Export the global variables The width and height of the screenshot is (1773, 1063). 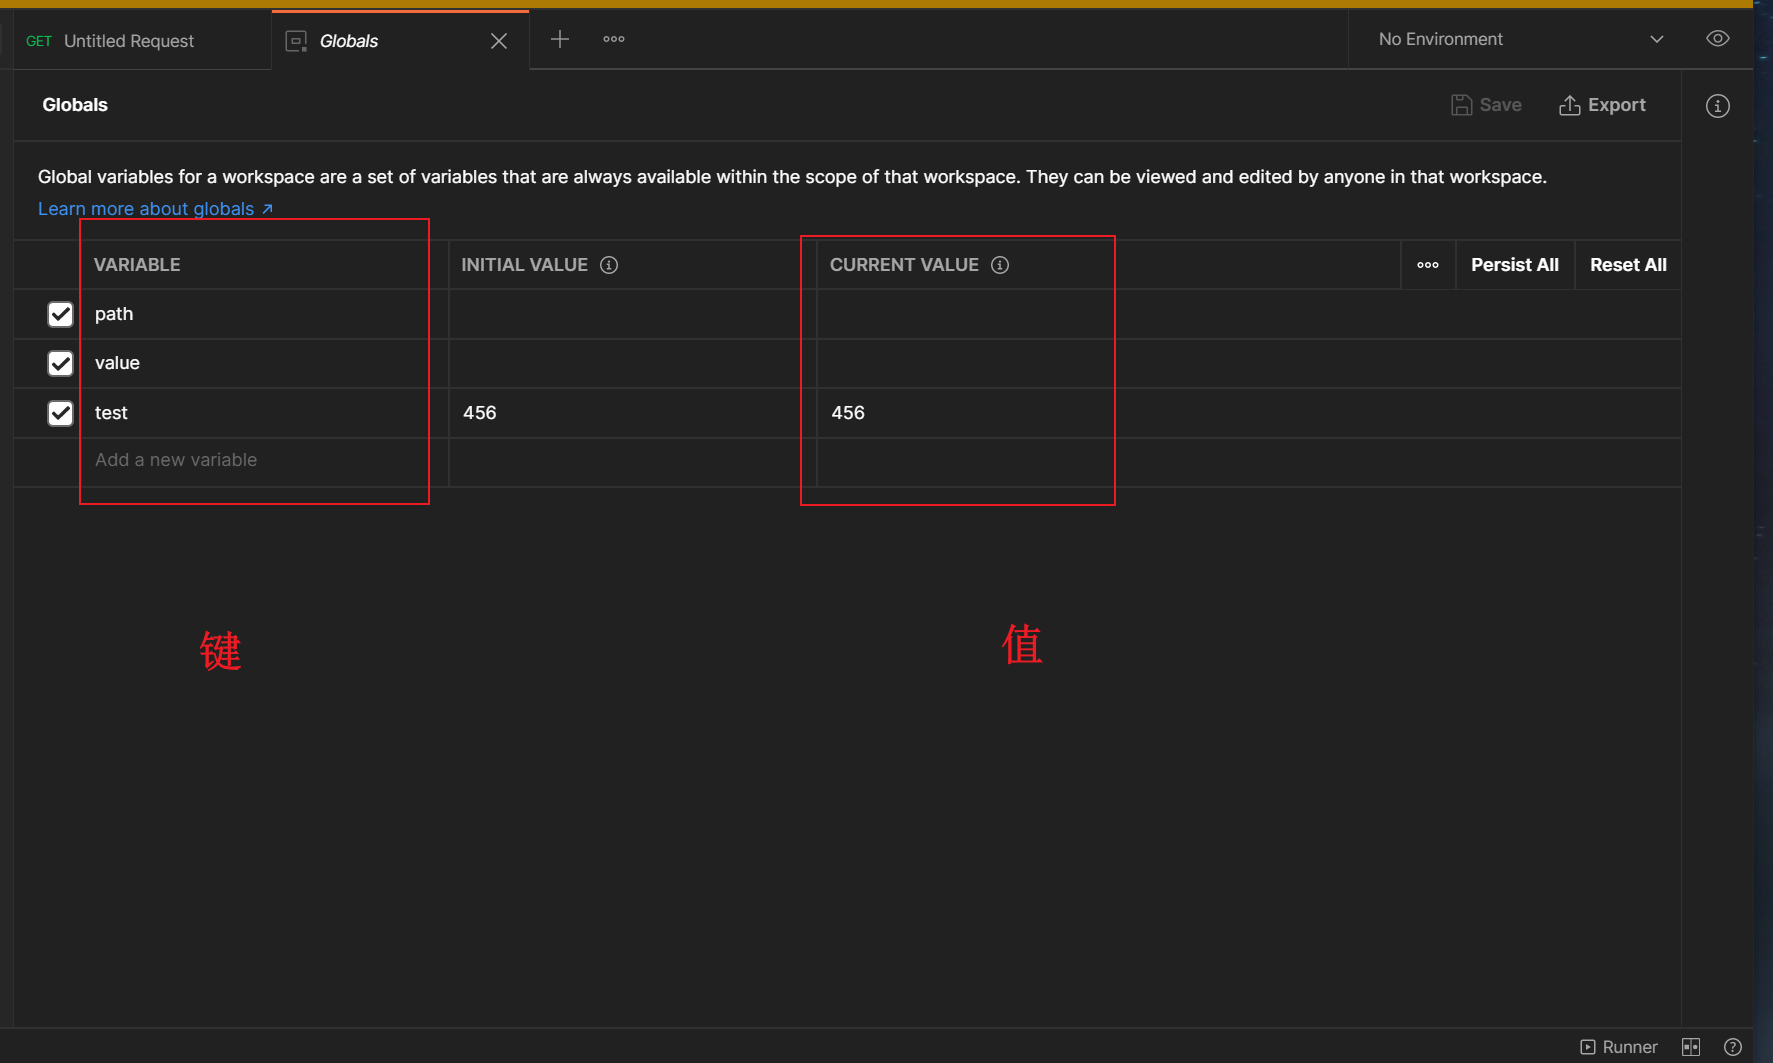point(1602,105)
